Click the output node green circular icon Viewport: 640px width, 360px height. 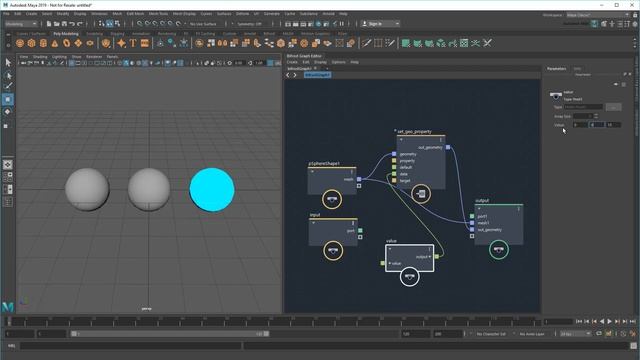click(499, 249)
